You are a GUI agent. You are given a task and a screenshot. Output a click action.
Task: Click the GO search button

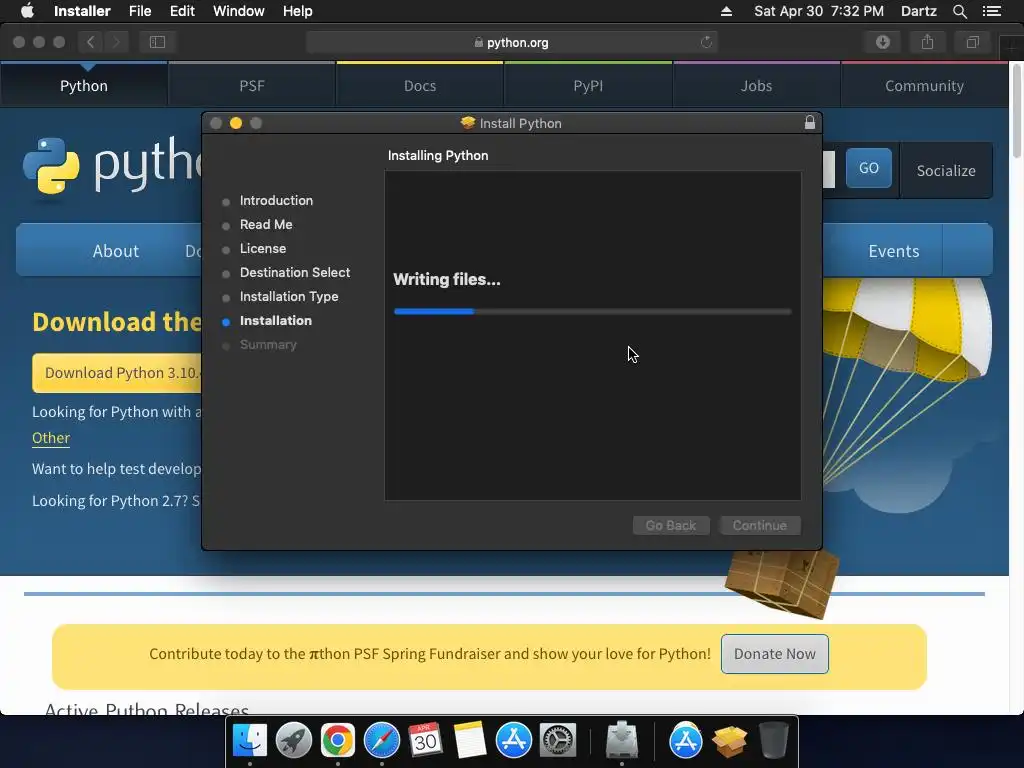click(x=869, y=168)
